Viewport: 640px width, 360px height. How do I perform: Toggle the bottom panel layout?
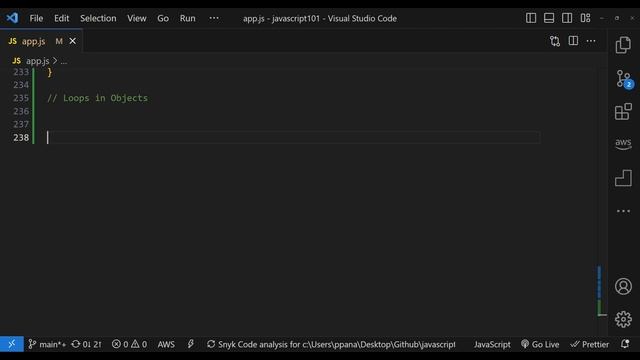[x=549, y=18]
